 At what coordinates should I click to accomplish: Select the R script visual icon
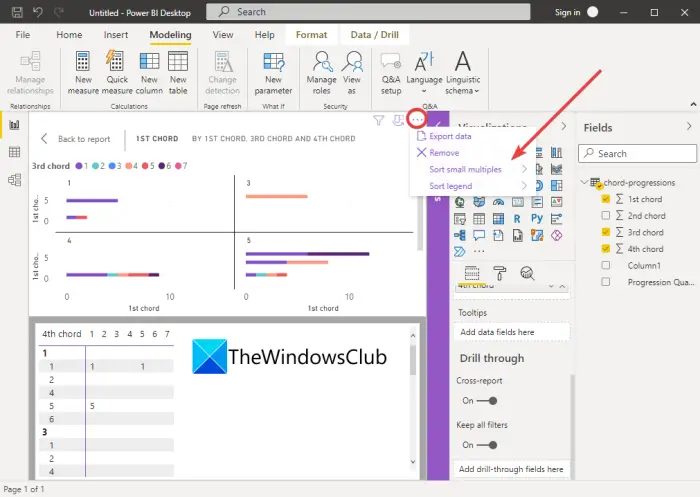pos(517,219)
